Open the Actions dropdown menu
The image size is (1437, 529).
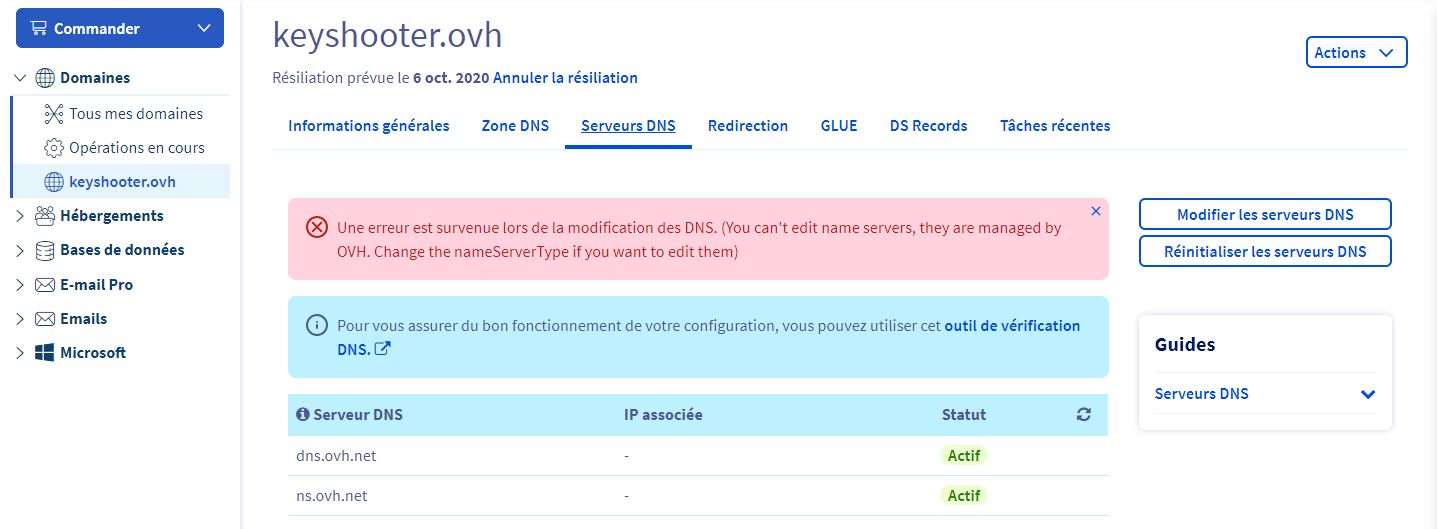tap(1356, 53)
